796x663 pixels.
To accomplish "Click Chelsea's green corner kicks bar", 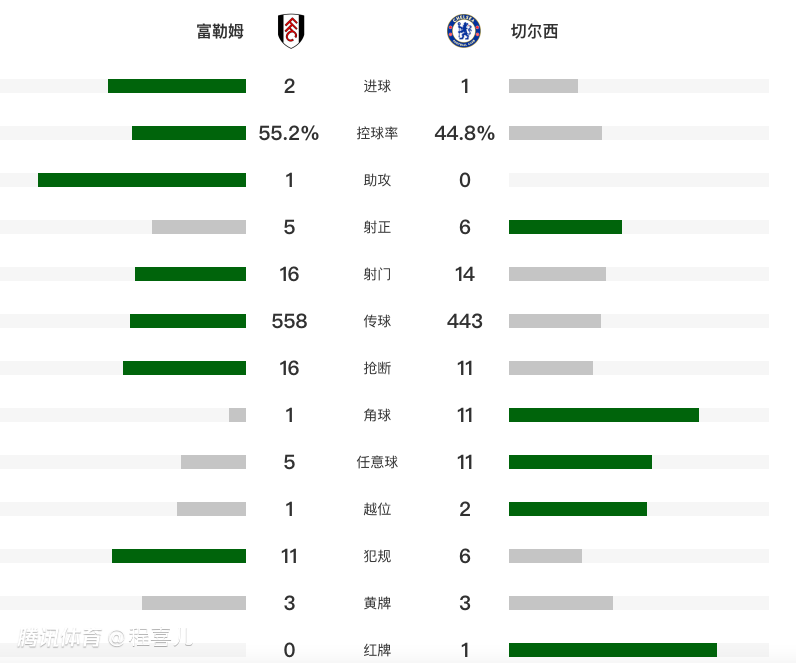I will point(604,415).
